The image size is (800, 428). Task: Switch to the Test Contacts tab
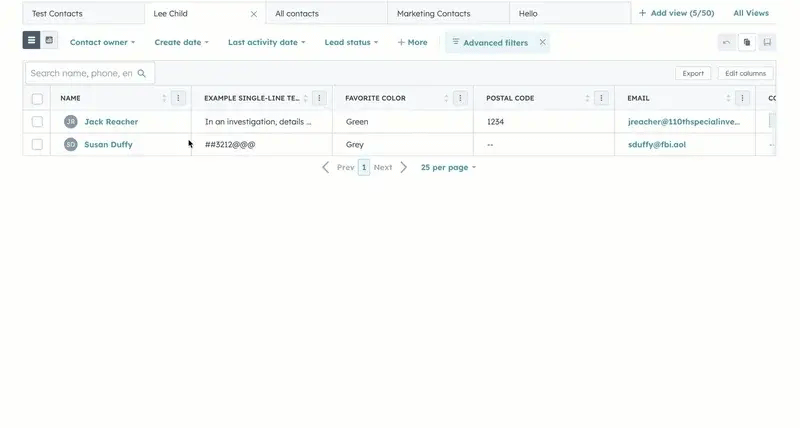(83, 14)
